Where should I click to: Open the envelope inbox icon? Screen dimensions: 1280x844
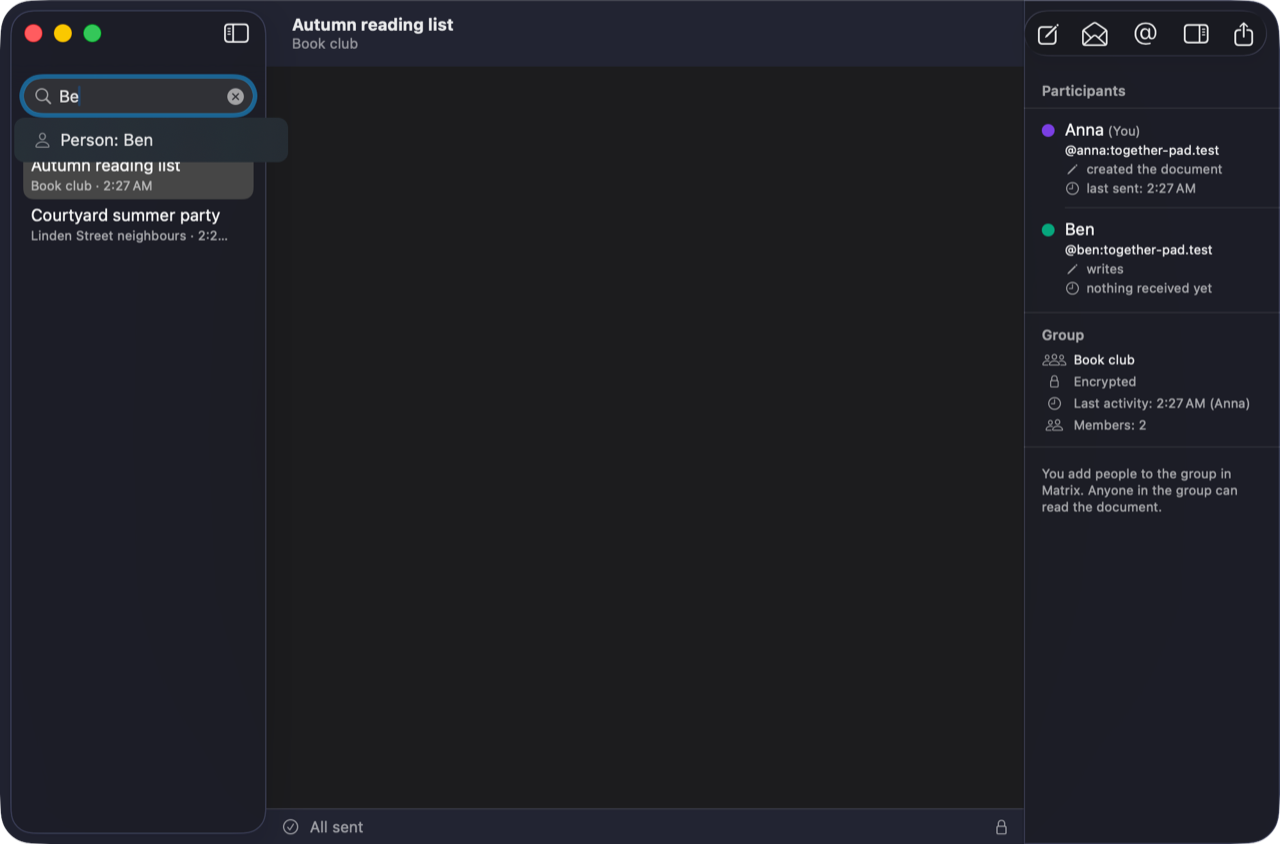pyautogui.click(x=1095, y=35)
